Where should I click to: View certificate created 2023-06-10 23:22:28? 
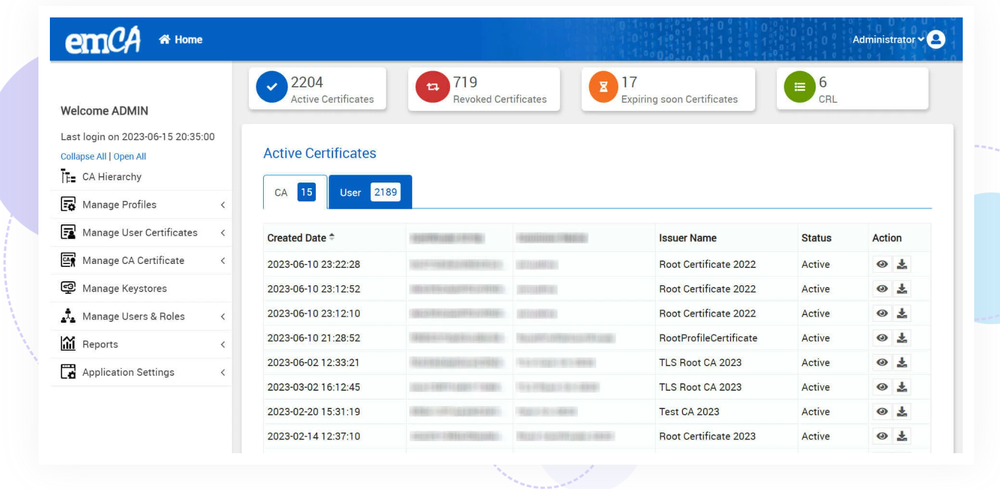pos(882,265)
